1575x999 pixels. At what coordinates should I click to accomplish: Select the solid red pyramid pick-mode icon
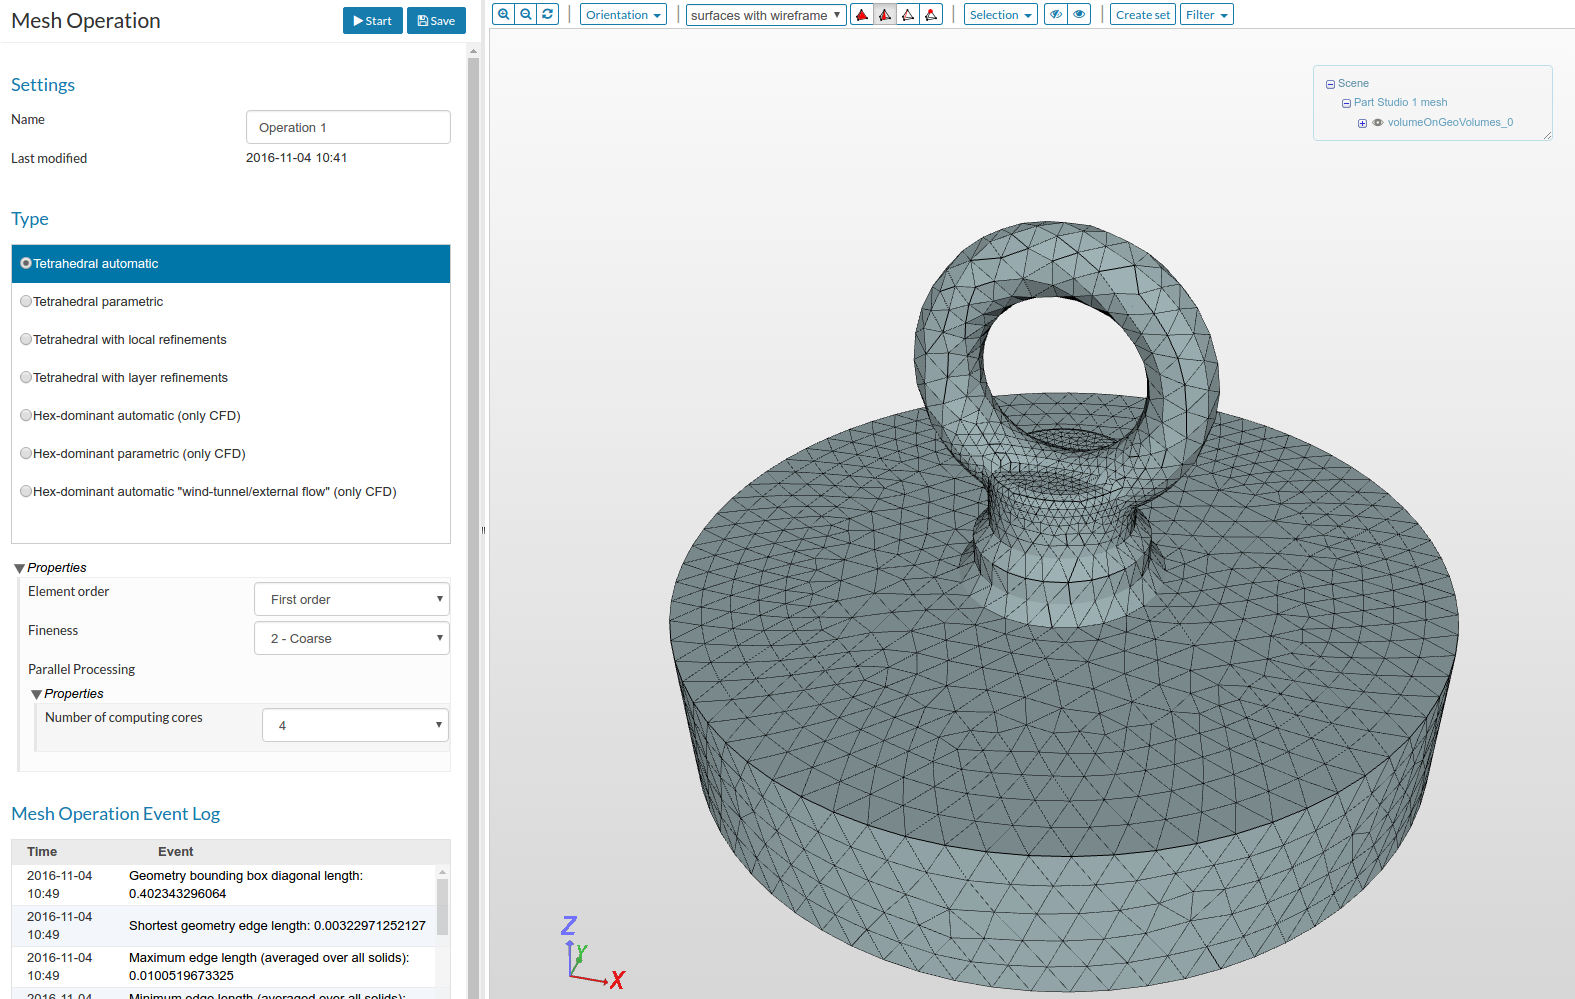[862, 15]
